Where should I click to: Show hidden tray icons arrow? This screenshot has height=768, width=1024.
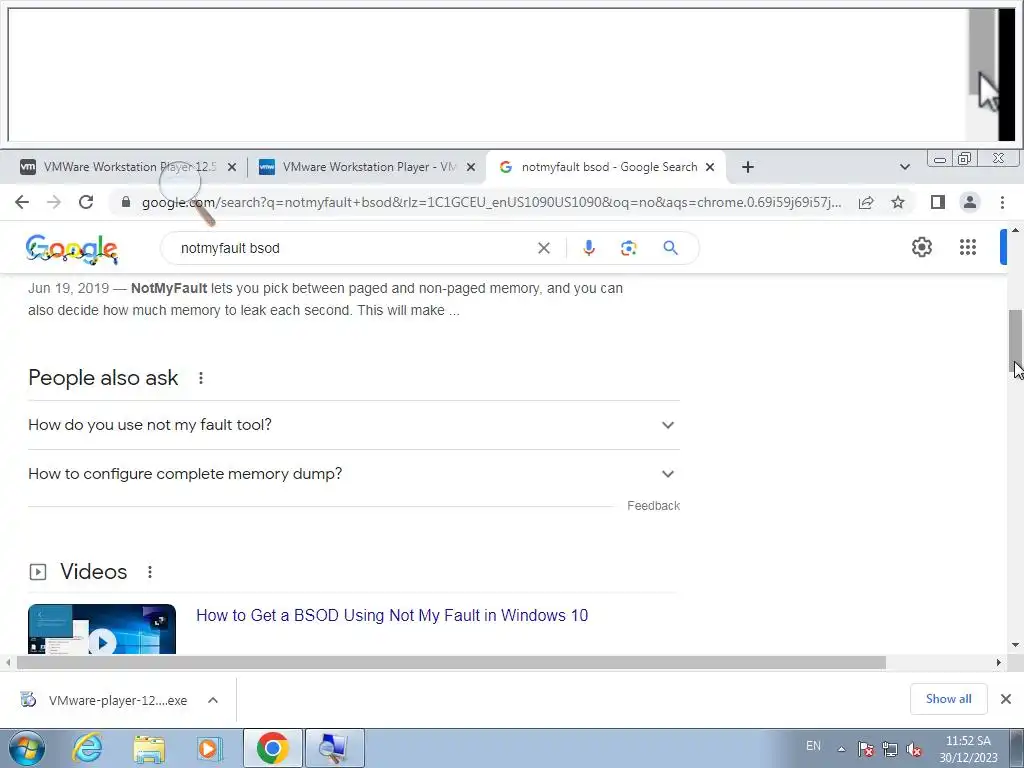pos(841,749)
